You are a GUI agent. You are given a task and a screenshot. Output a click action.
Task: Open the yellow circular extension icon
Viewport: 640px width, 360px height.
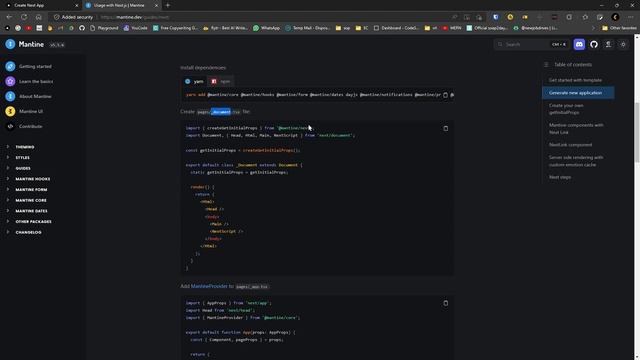click(x=510, y=17)
